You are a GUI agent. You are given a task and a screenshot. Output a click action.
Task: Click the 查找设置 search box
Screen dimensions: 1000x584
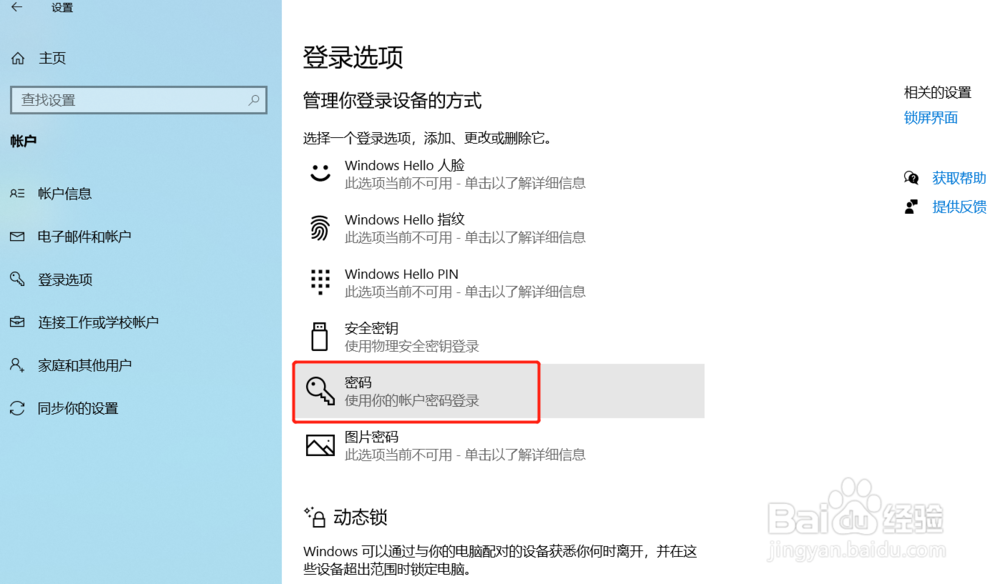coord(138,100)
